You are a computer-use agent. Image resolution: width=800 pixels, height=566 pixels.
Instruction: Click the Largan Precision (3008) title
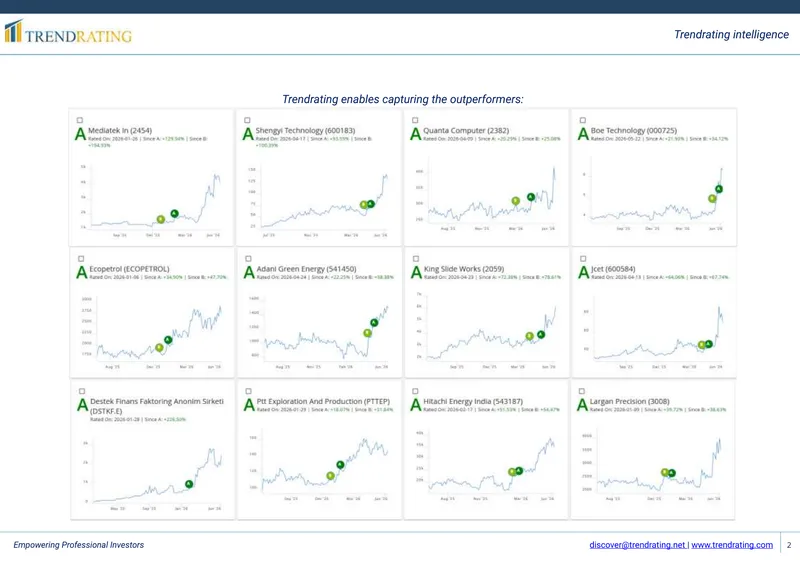coord(630,402)
